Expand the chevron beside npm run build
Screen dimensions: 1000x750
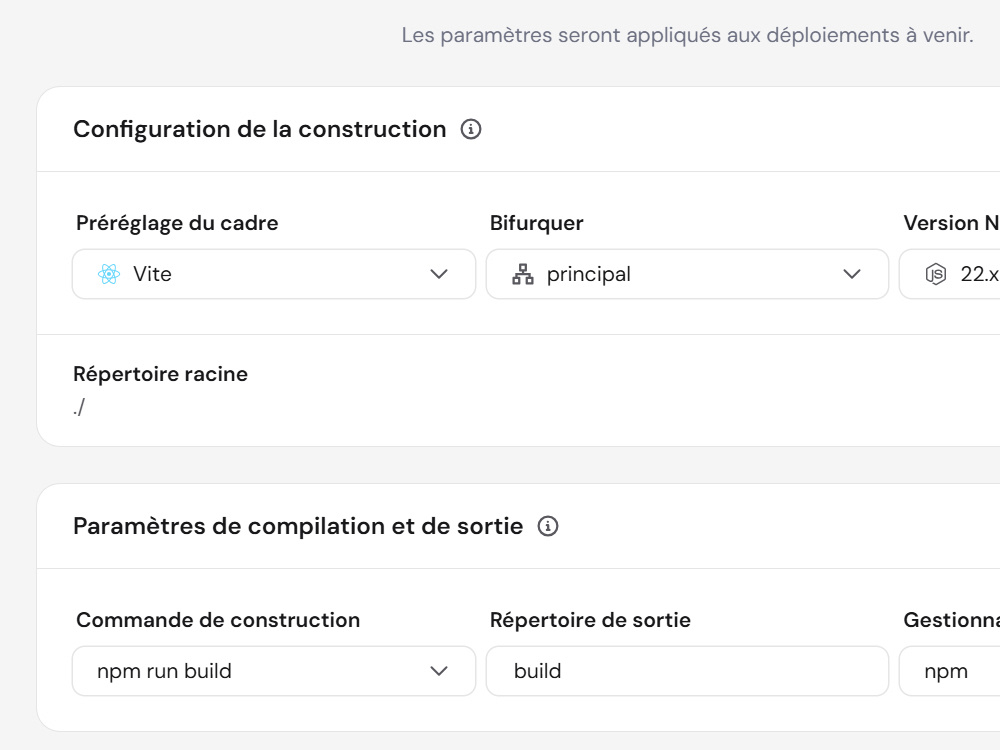coord(439,671)
